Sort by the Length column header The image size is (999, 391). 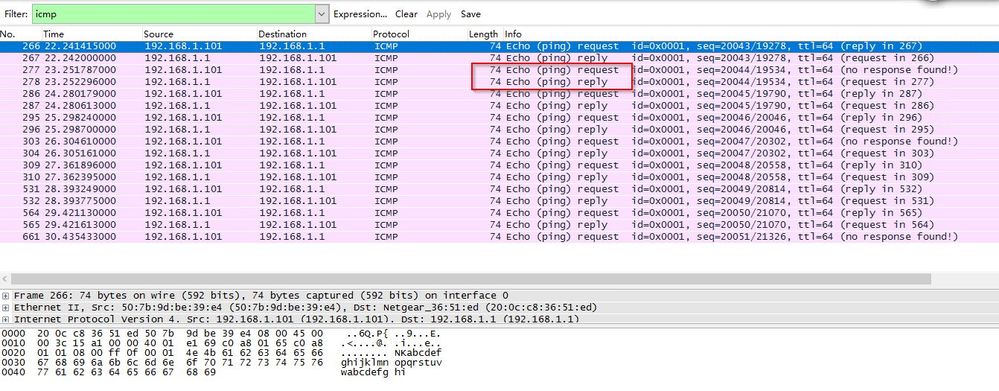[x=484, y=34]
